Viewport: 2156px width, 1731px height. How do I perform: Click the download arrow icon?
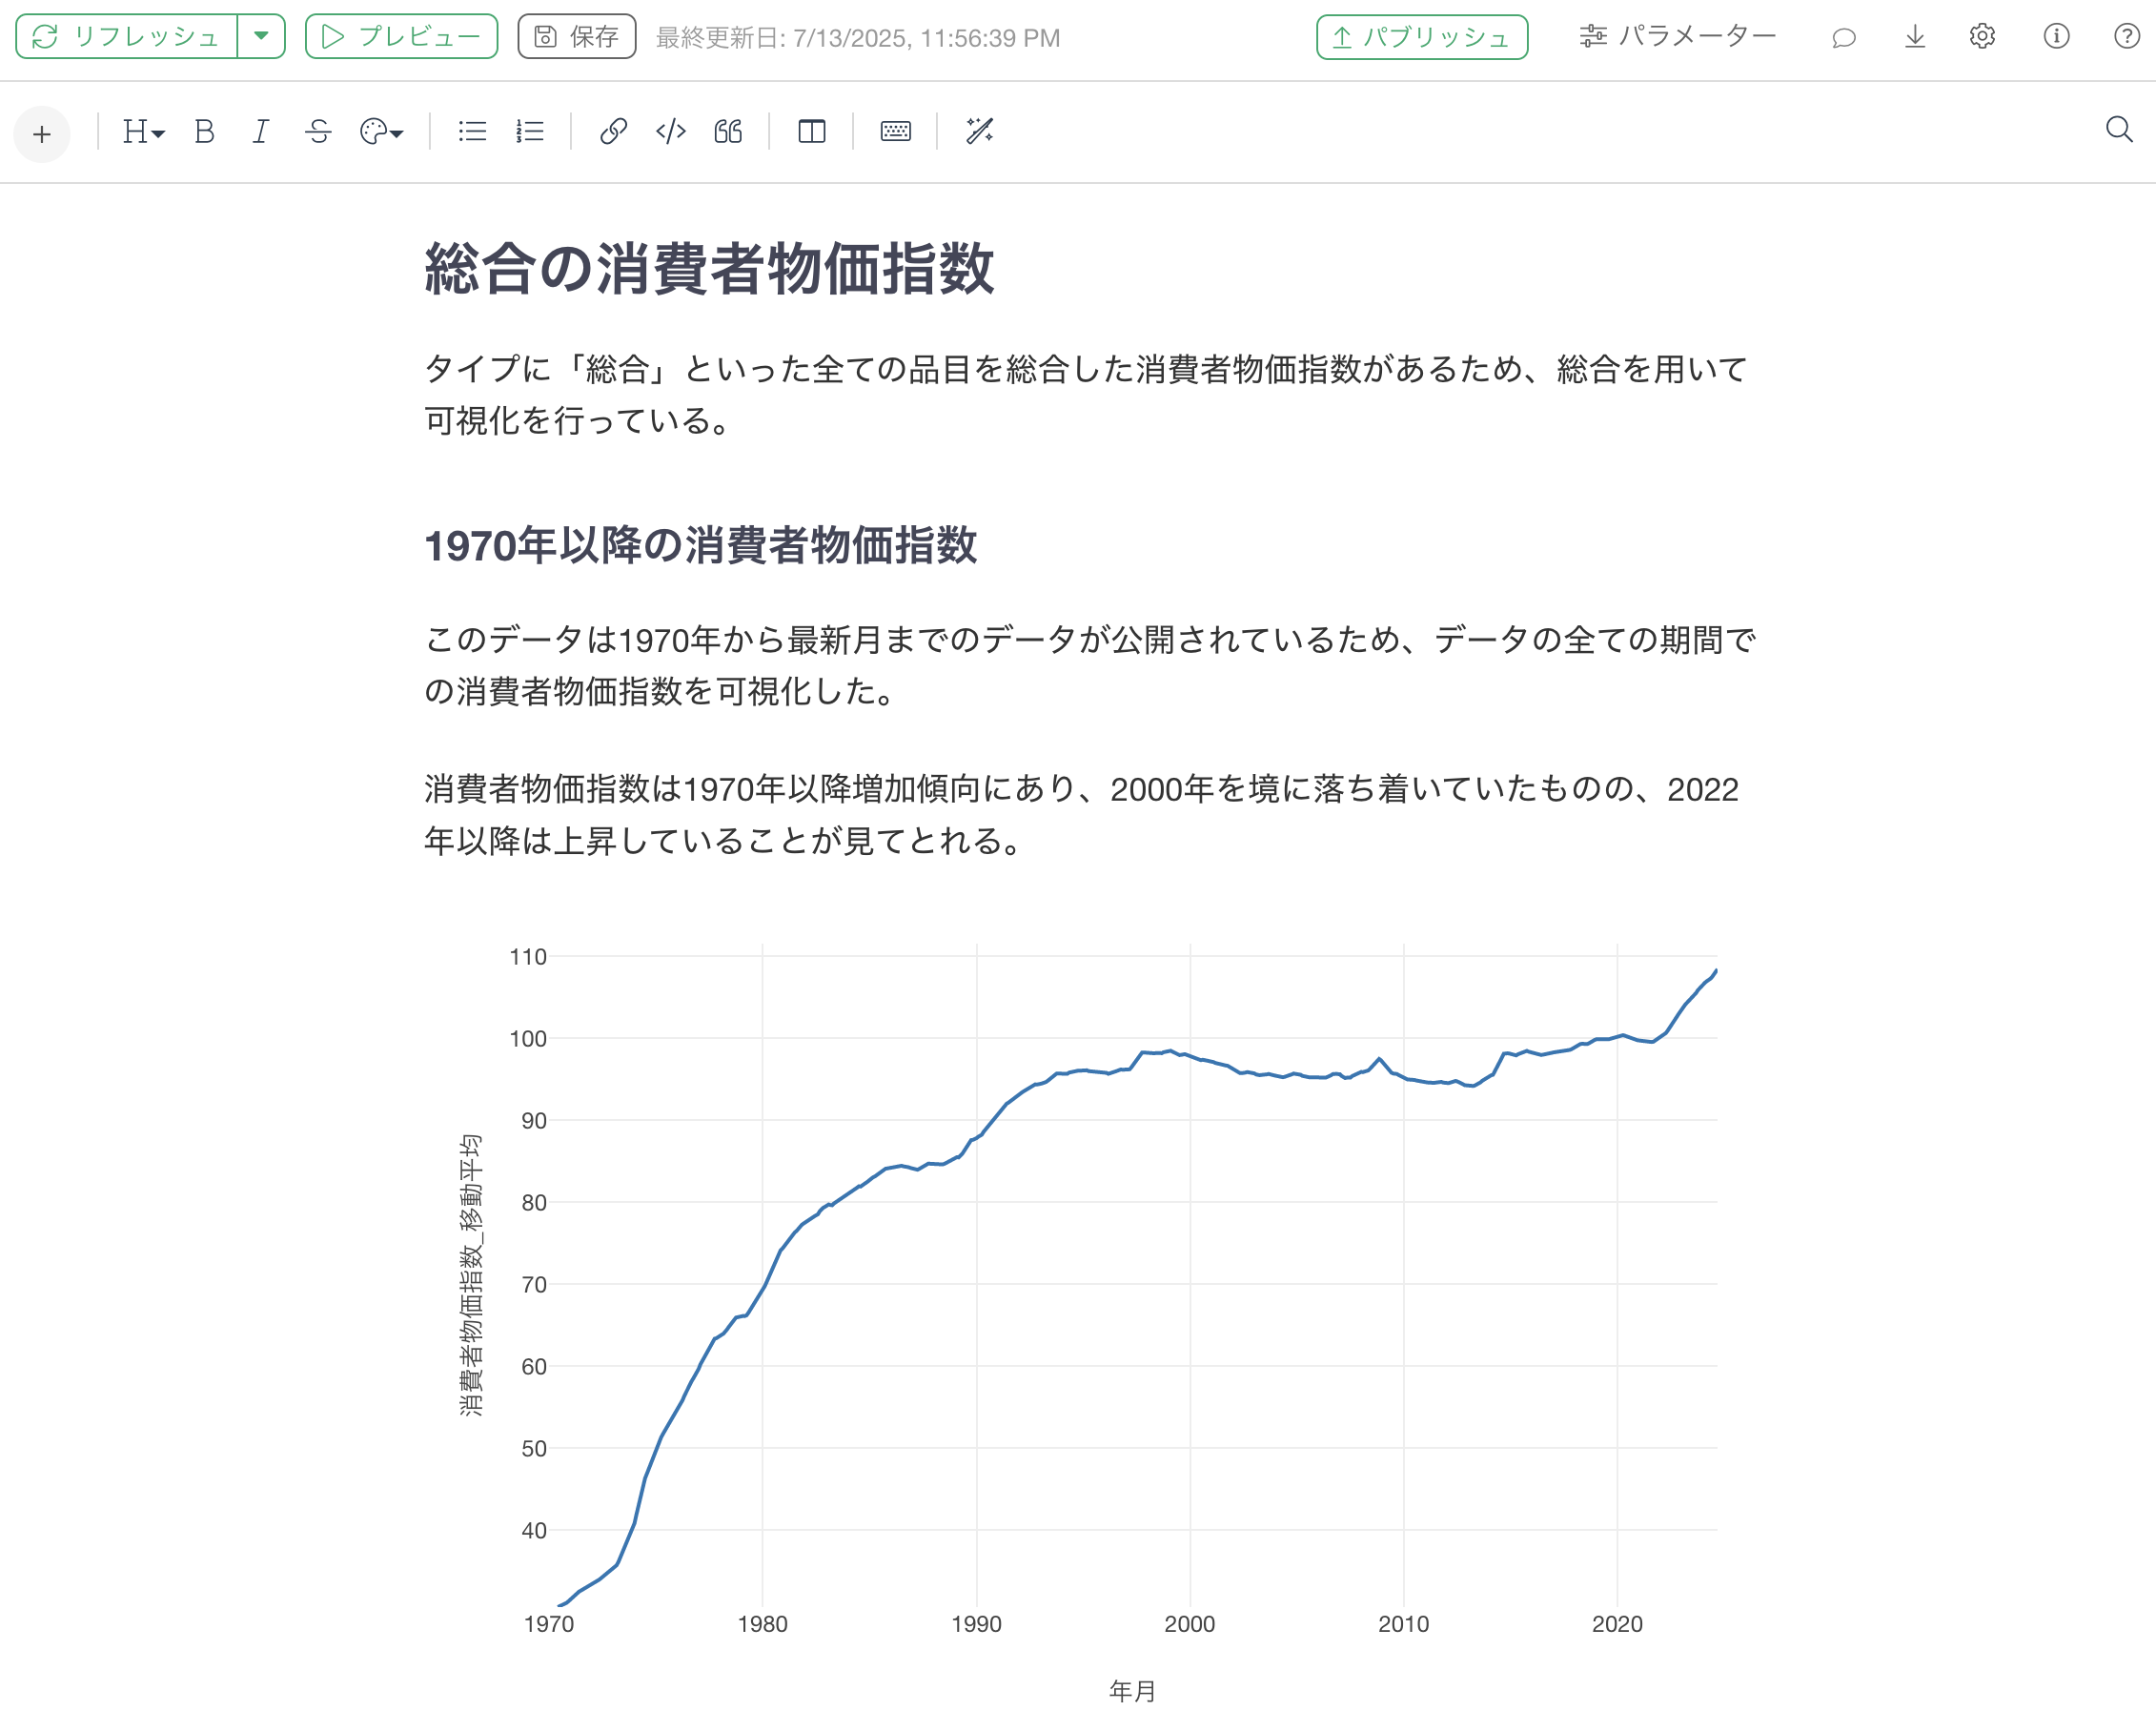1915,37
